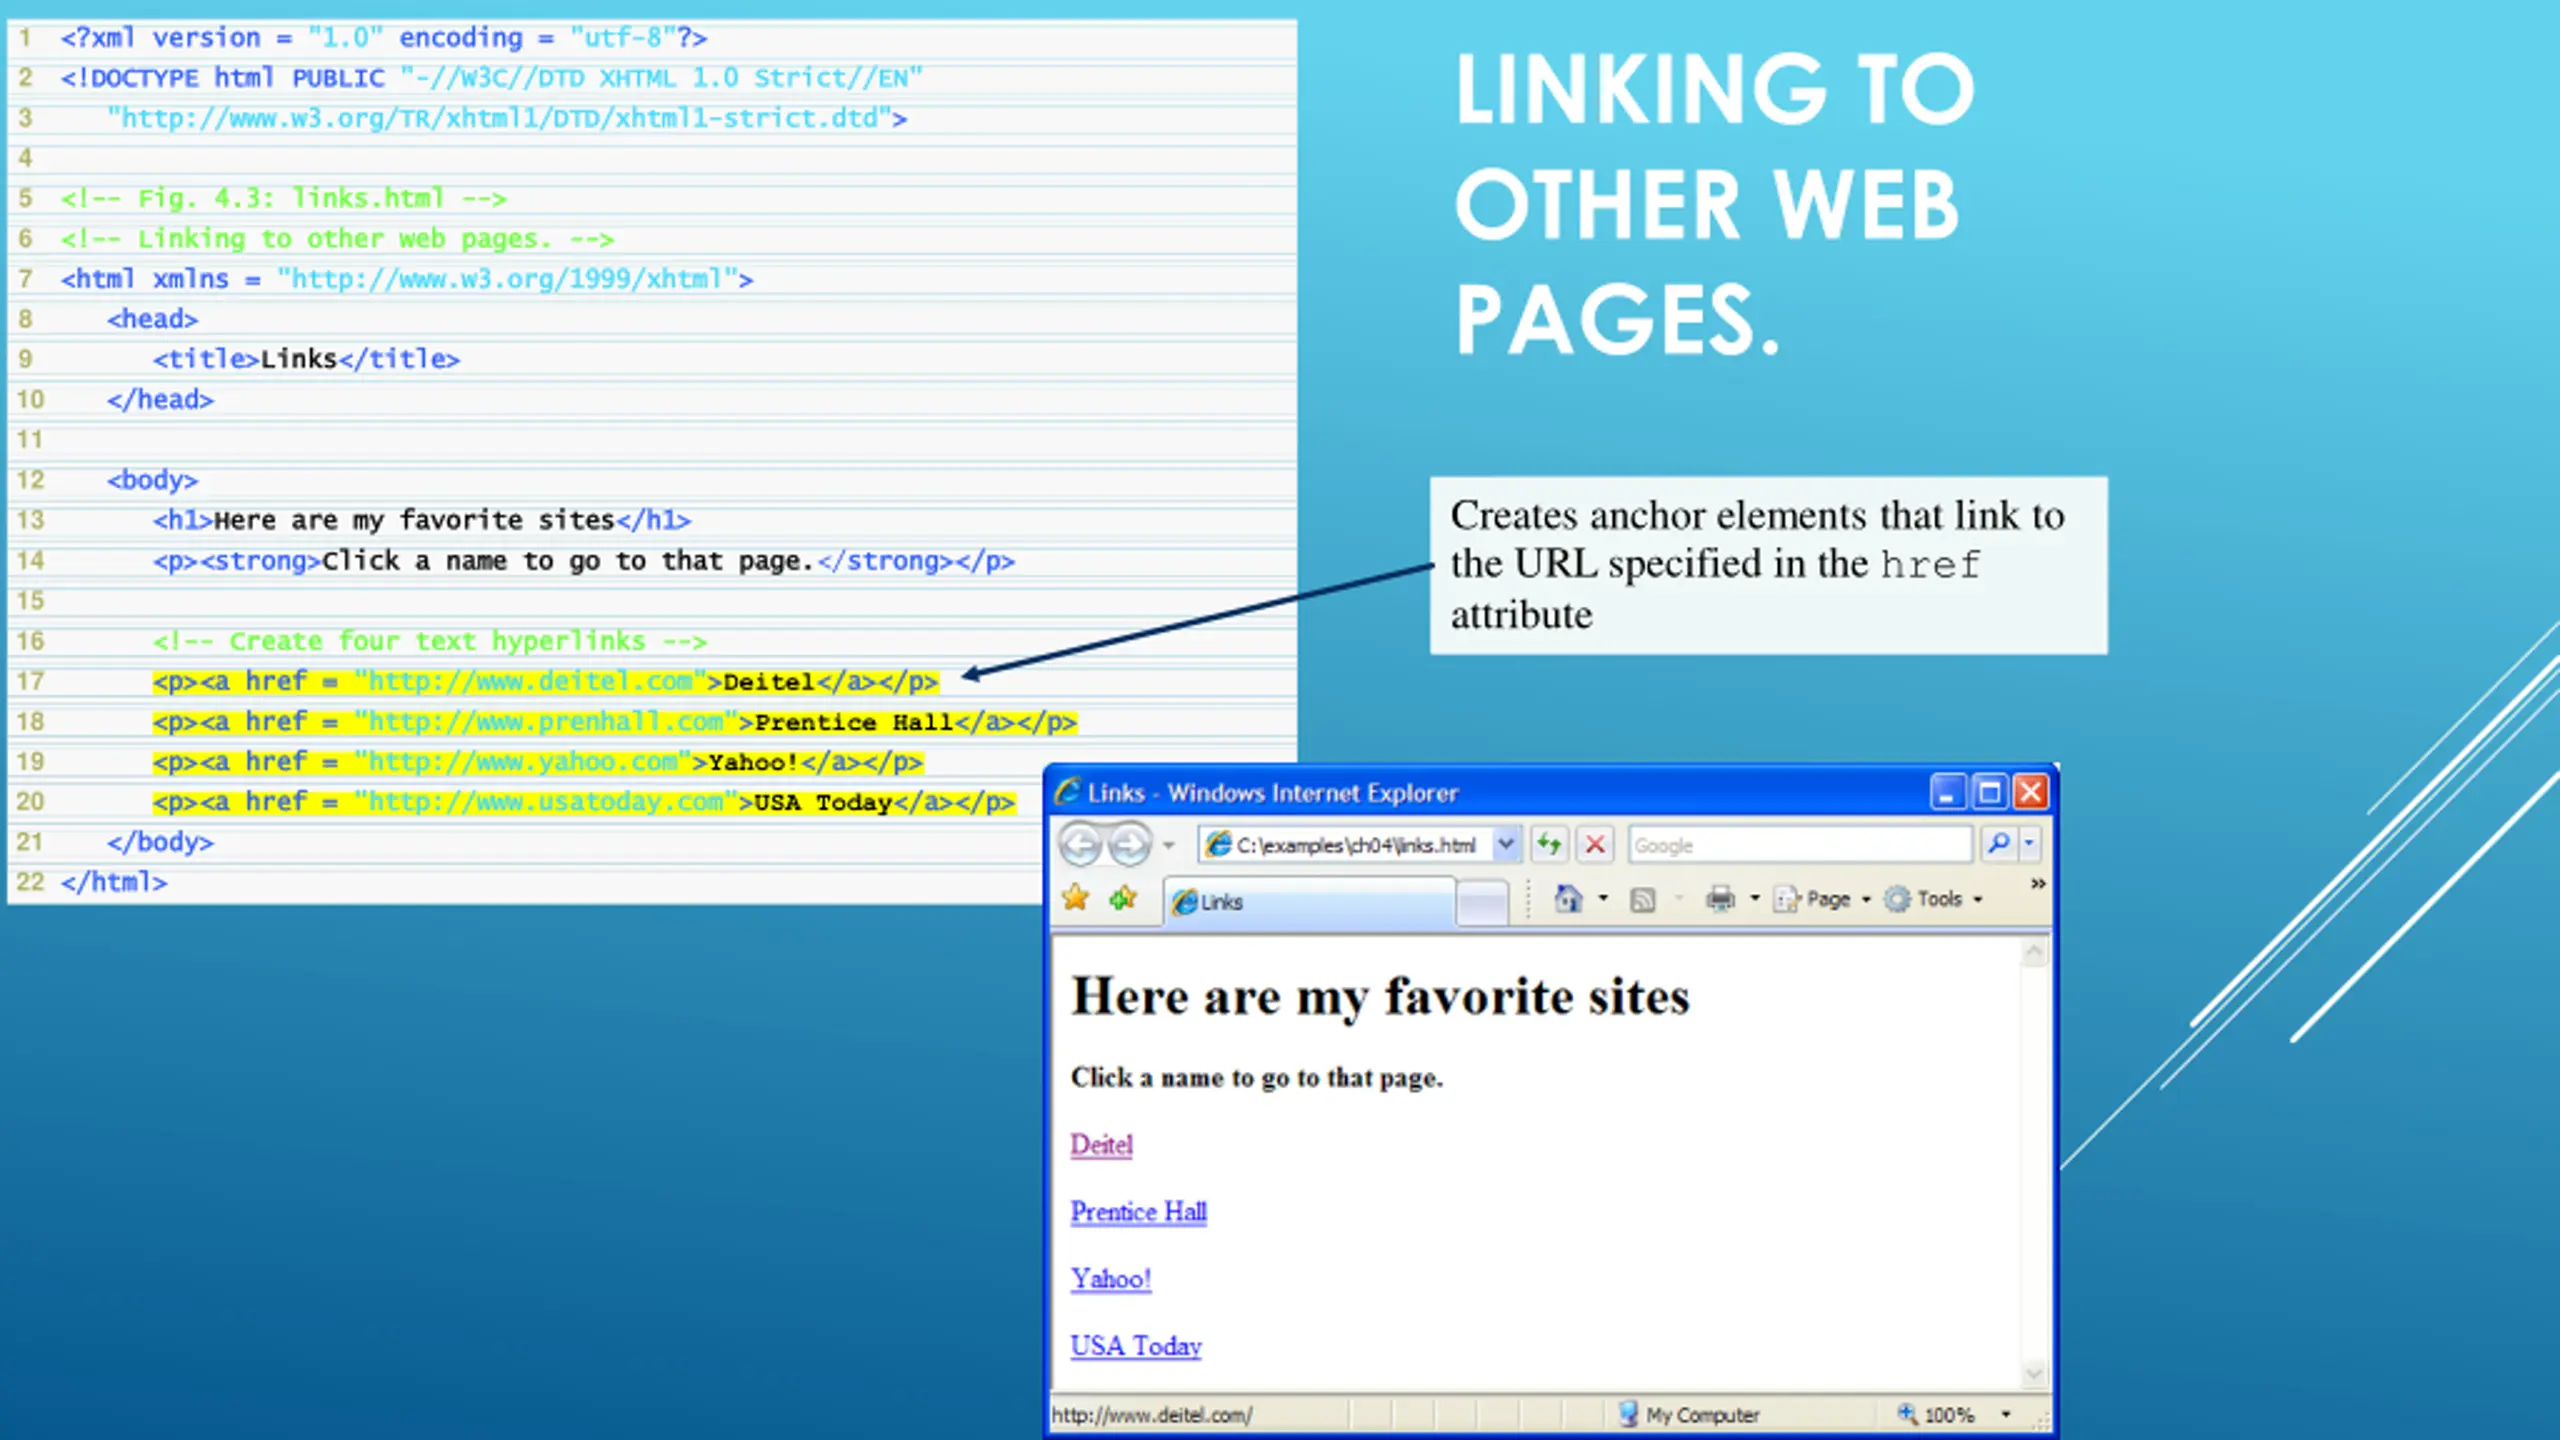This screenshot has width=2560, height=1440.
Task: Expand the Home button dropdown arrow
Action: pyautogui.click(x=1603, y=899)
